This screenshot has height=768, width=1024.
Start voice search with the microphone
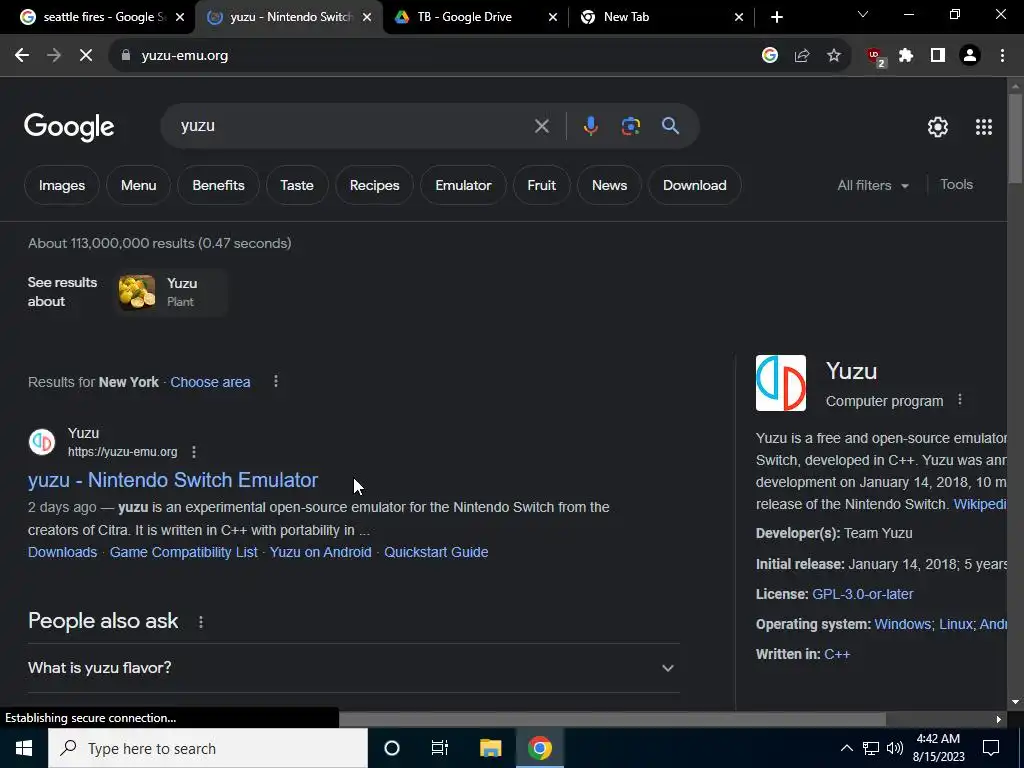590,126
